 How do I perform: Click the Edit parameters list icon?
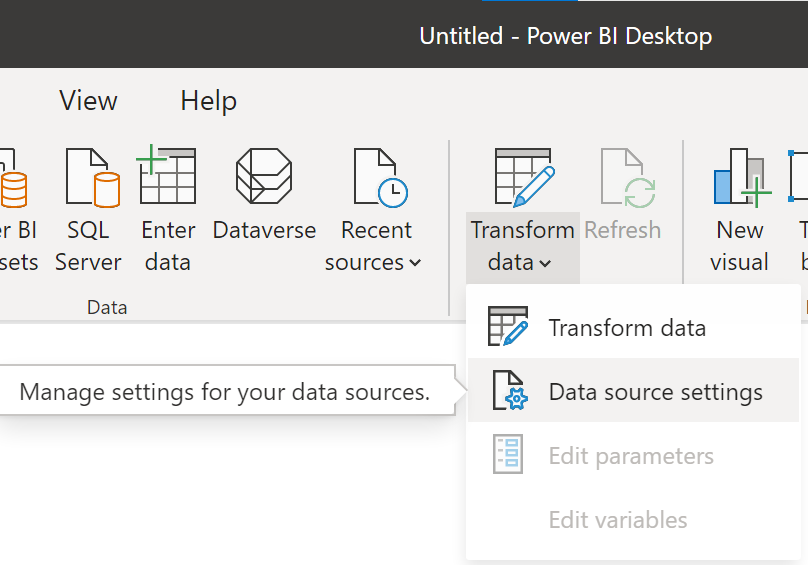tap(508, 454)
